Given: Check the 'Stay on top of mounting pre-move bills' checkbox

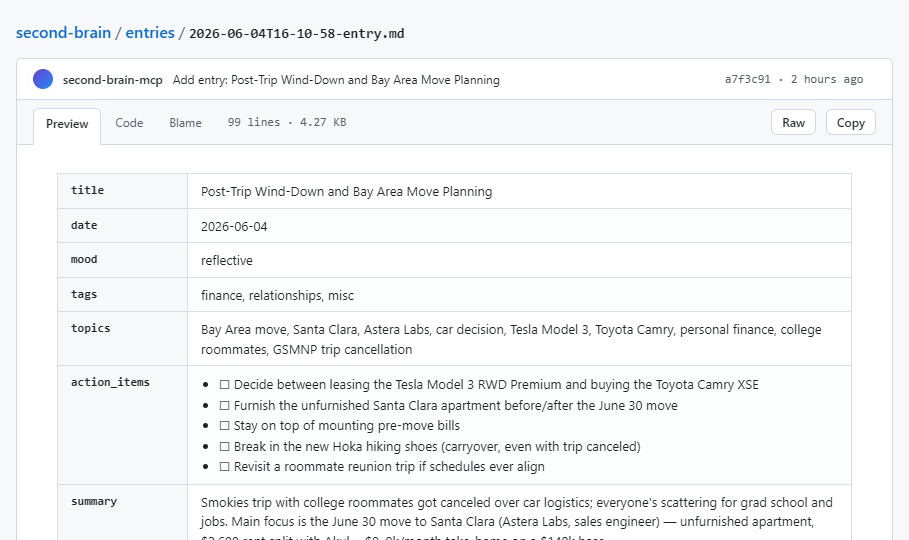Looking at the screenshot, I should 224,426.
